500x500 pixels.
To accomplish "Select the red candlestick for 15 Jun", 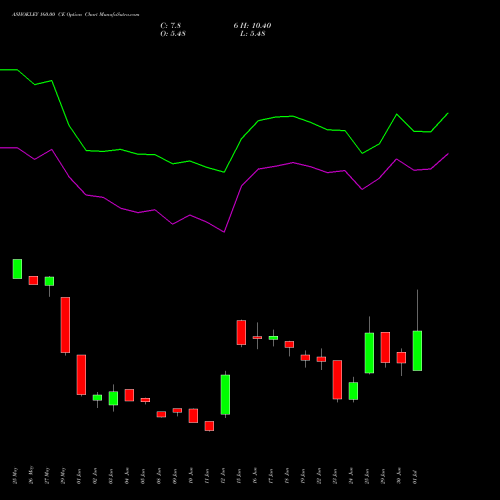I will 241,333.
